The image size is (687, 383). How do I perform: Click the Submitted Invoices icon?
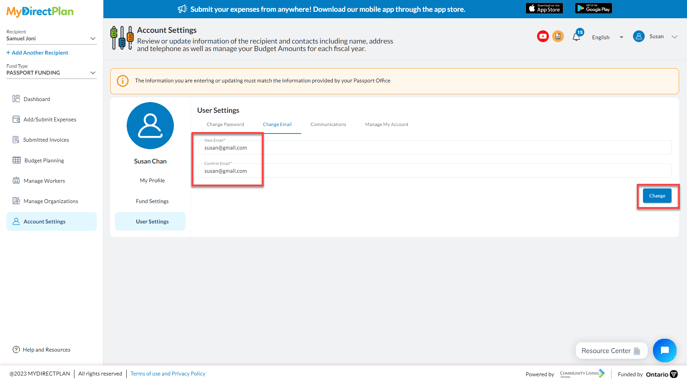coord(16,140)
